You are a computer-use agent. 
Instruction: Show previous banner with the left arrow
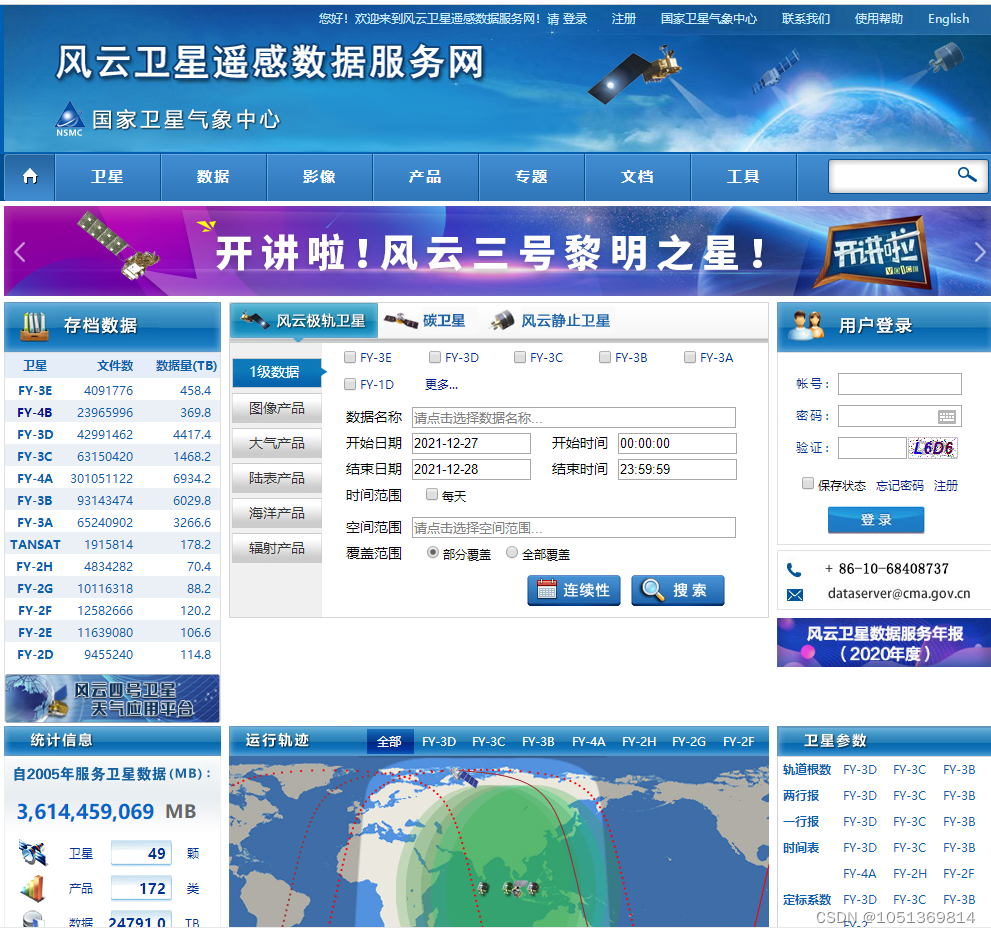click(20, 252)
